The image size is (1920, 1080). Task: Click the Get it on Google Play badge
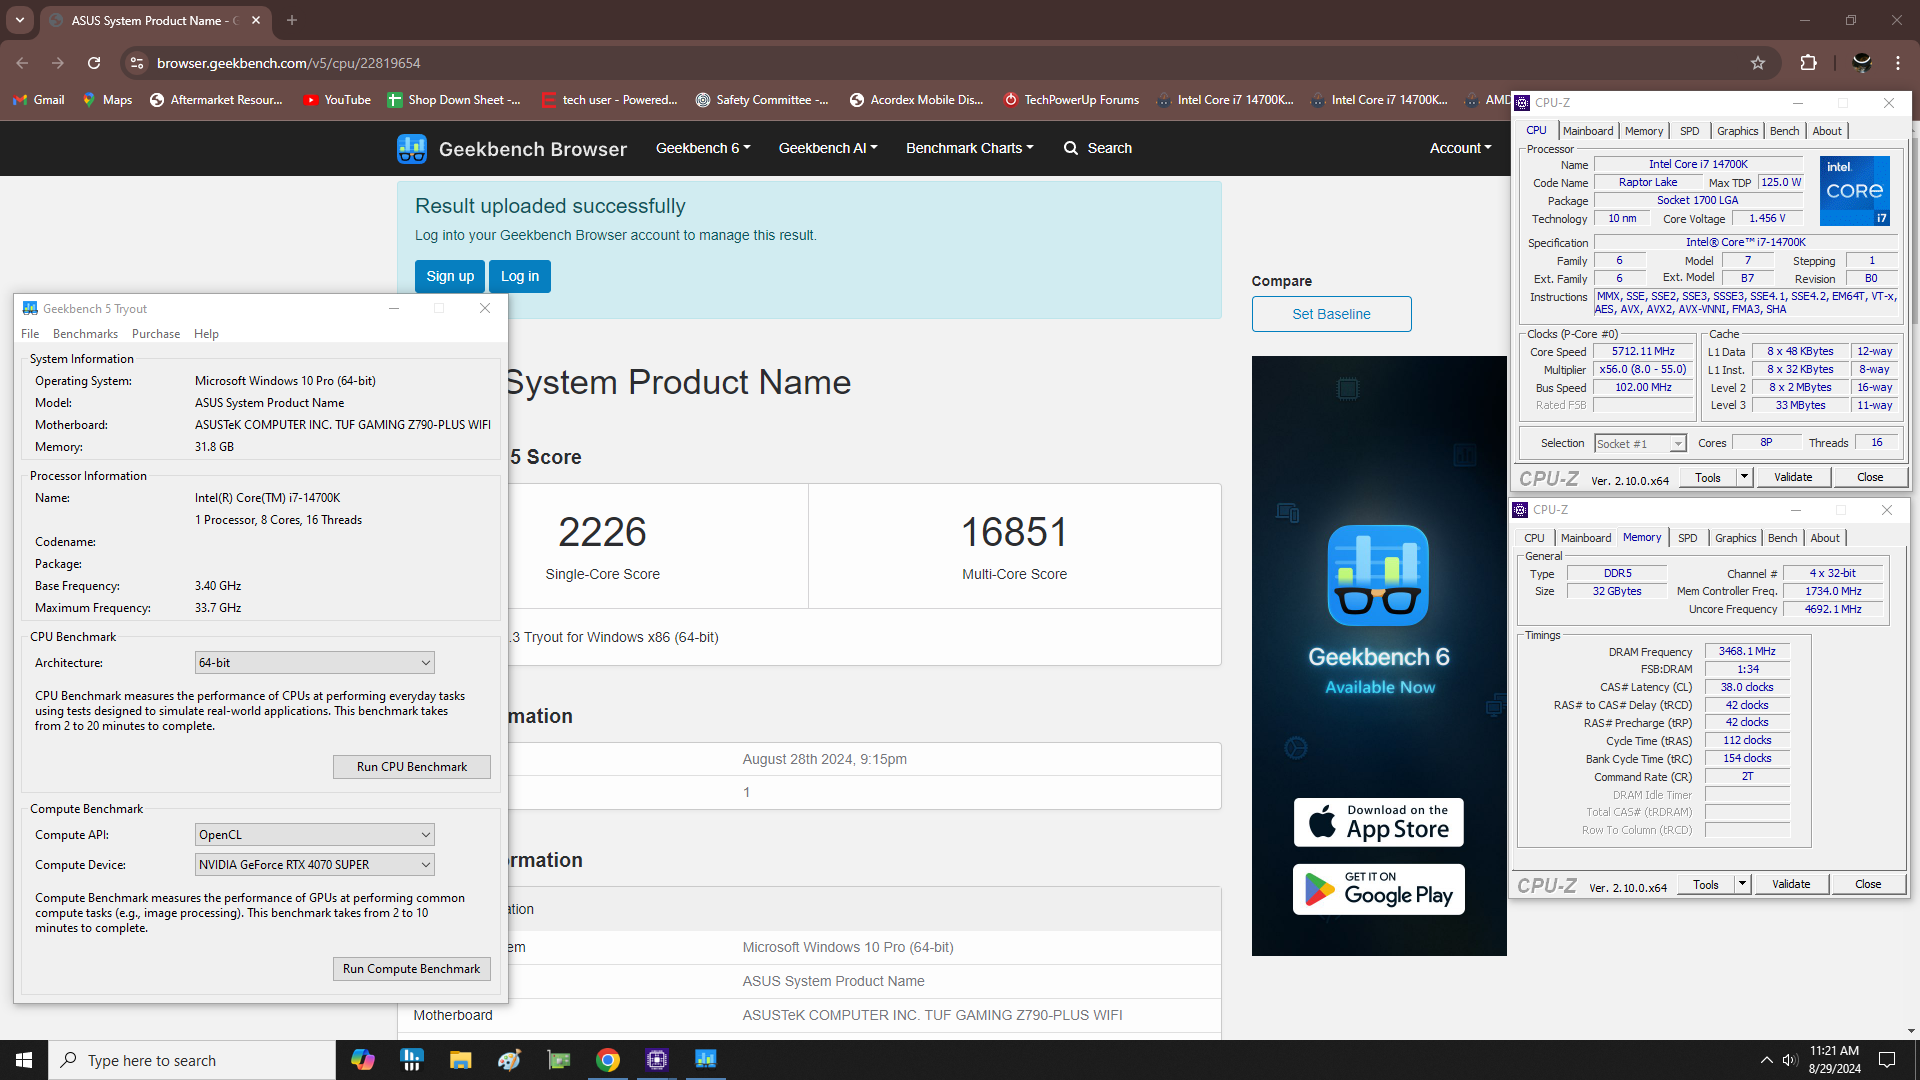(1378, 889)
